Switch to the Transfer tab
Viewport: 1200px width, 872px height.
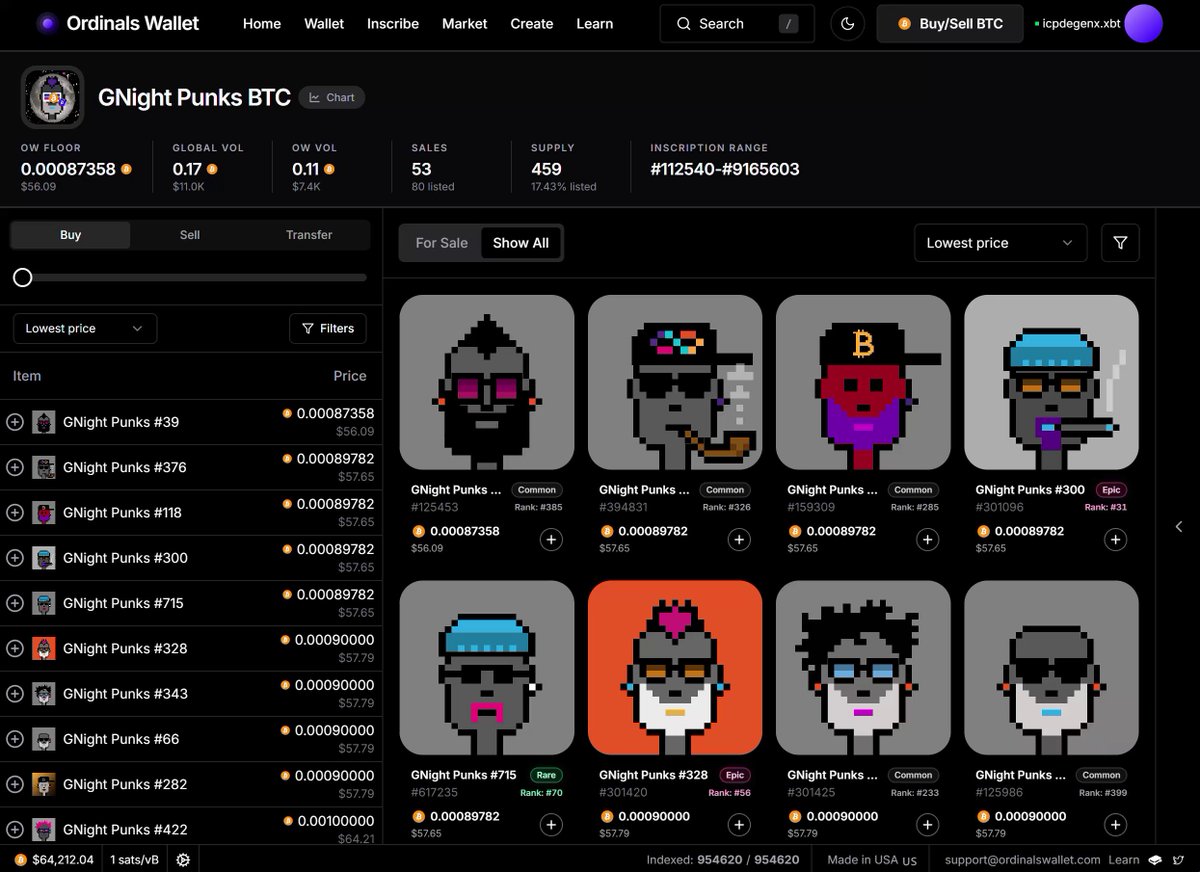coord(309,235)
